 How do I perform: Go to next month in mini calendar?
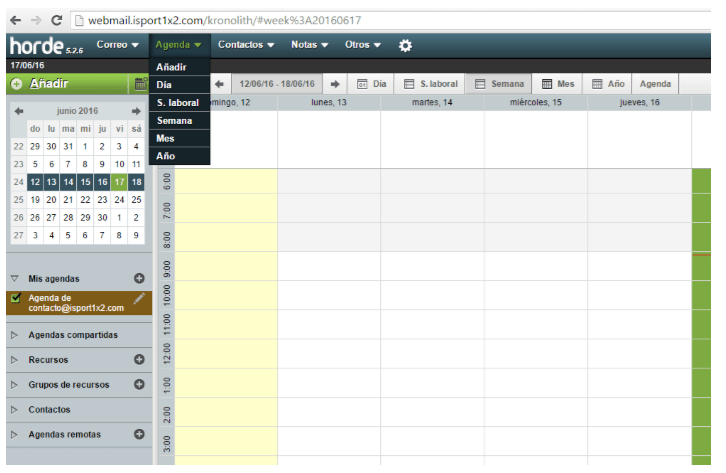136,111
